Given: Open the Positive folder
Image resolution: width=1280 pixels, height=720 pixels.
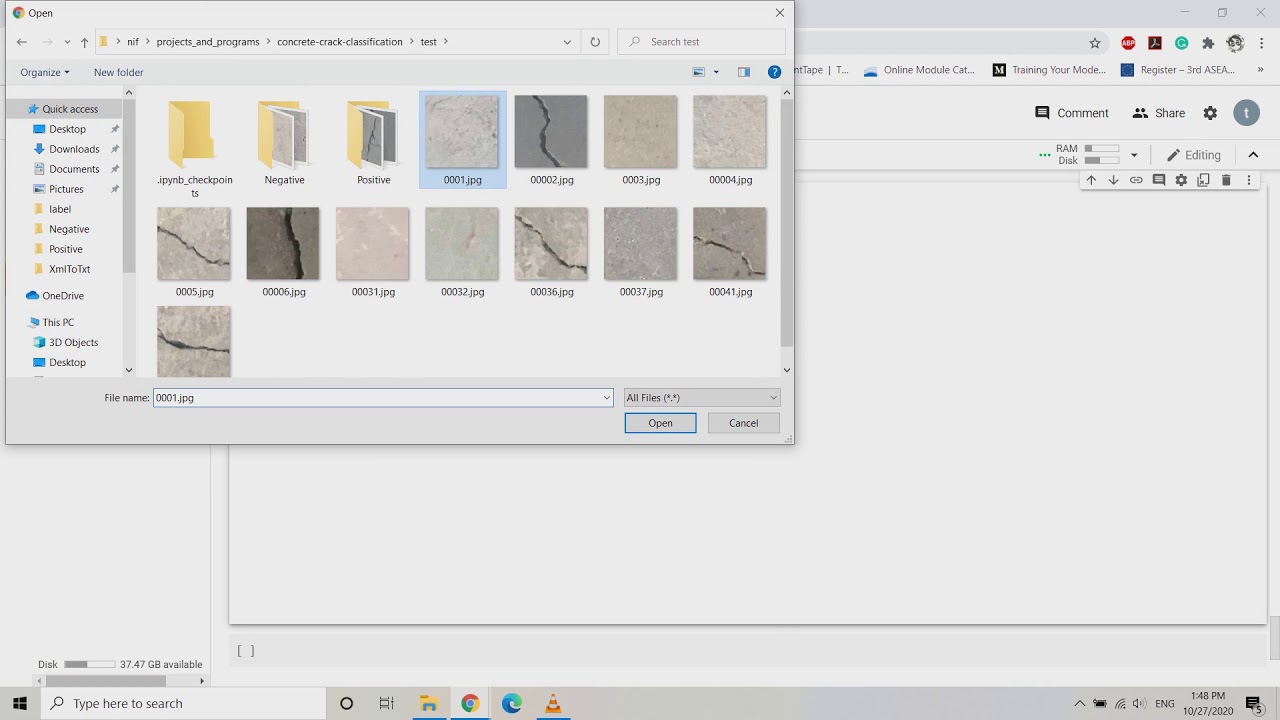Looking at the screenshot, I should [x=373, y=140].
